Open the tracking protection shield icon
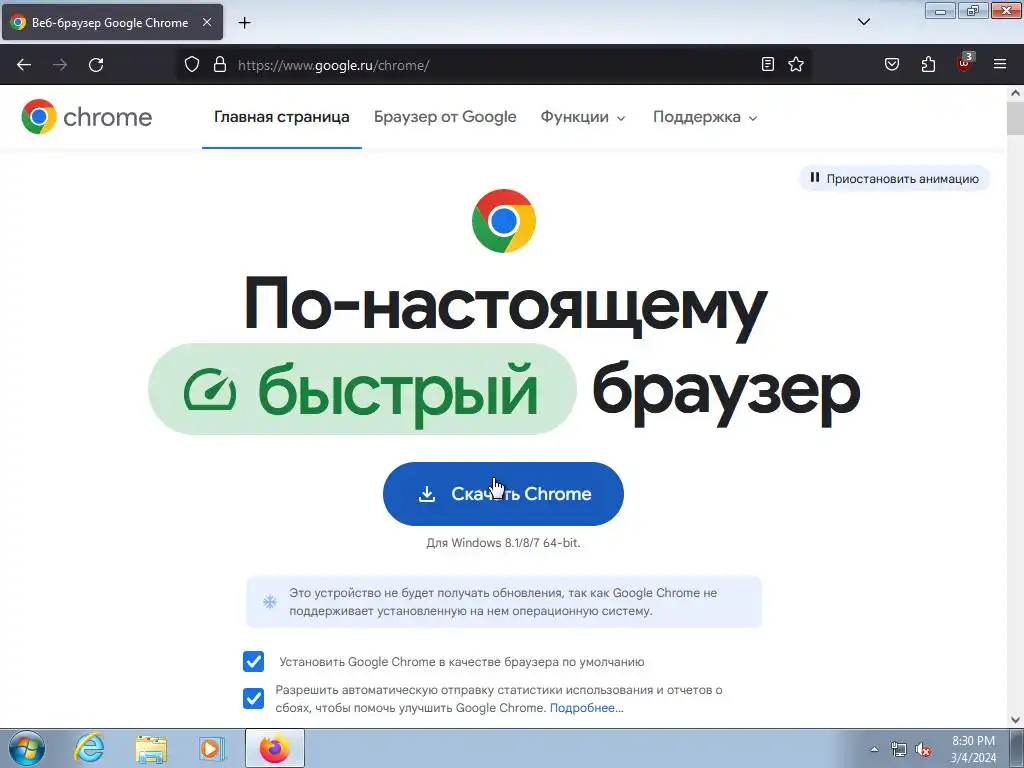This screenshot has width=1024, height=768. coord(191,64)
